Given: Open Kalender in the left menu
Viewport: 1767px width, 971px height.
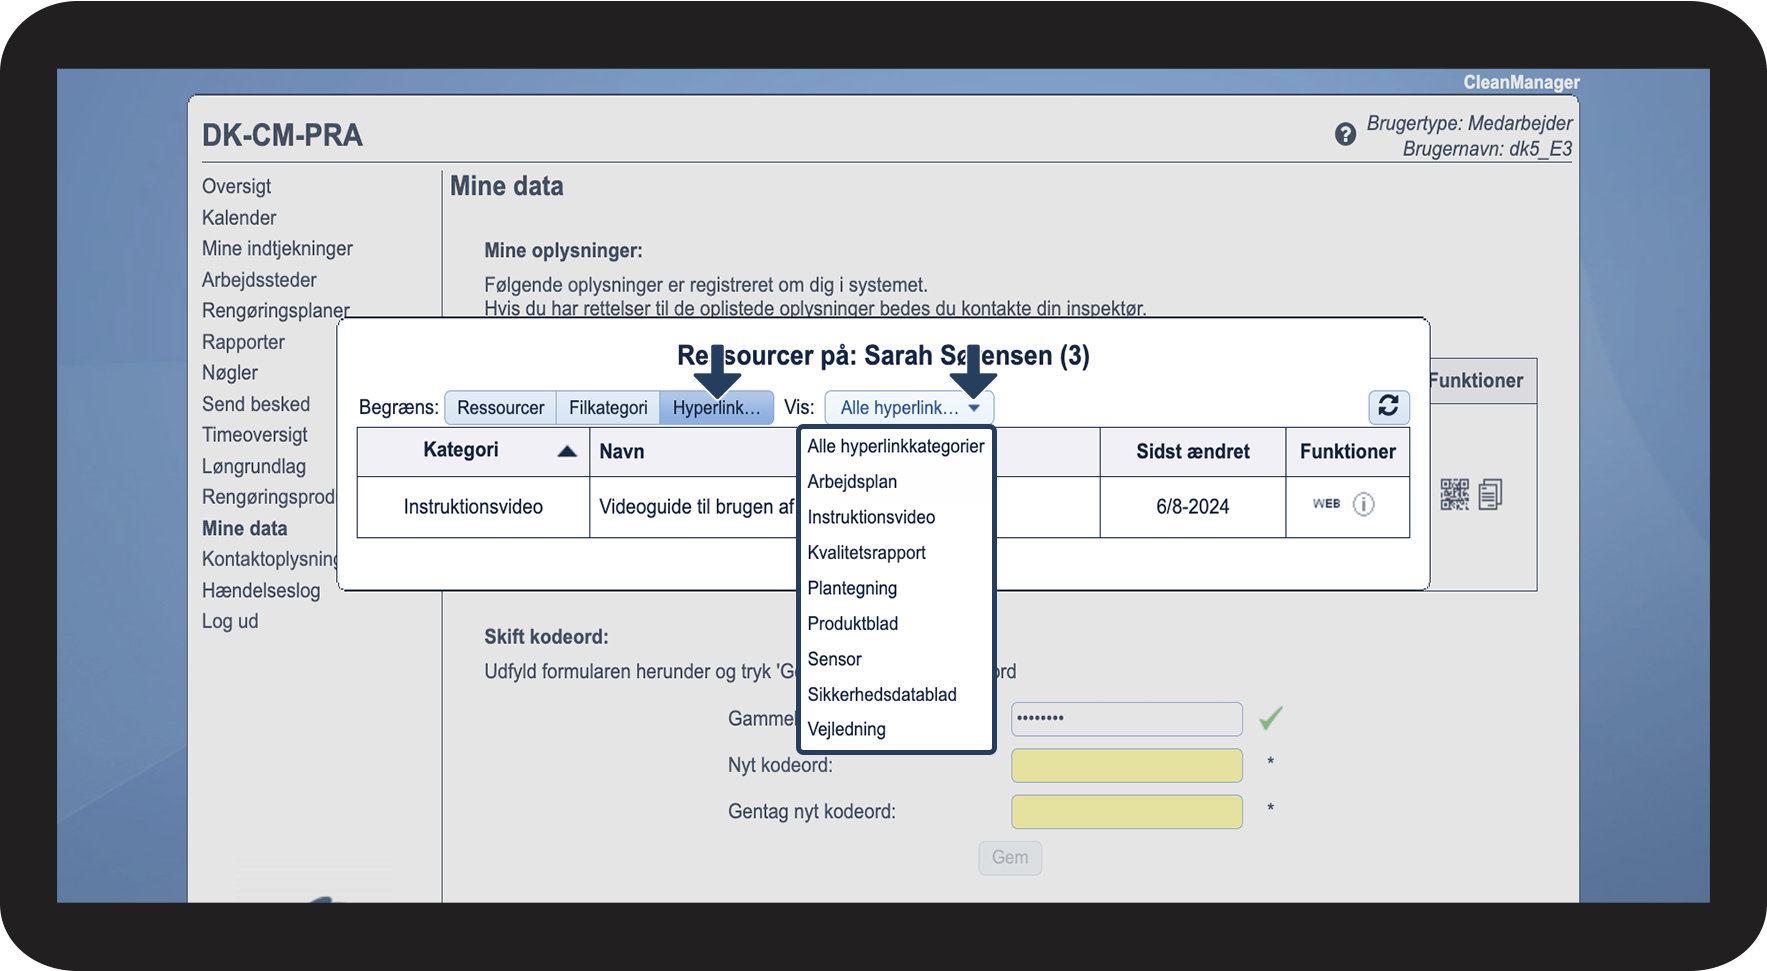Looking at the screenshot, I should pyautogui.click(x=239, y=218).
